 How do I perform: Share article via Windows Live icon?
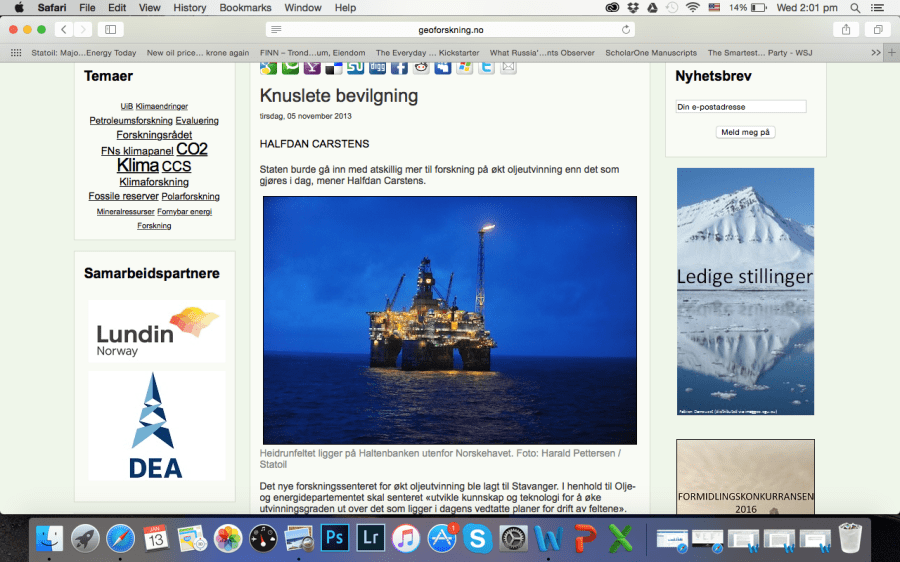click(x=464, y=68)
